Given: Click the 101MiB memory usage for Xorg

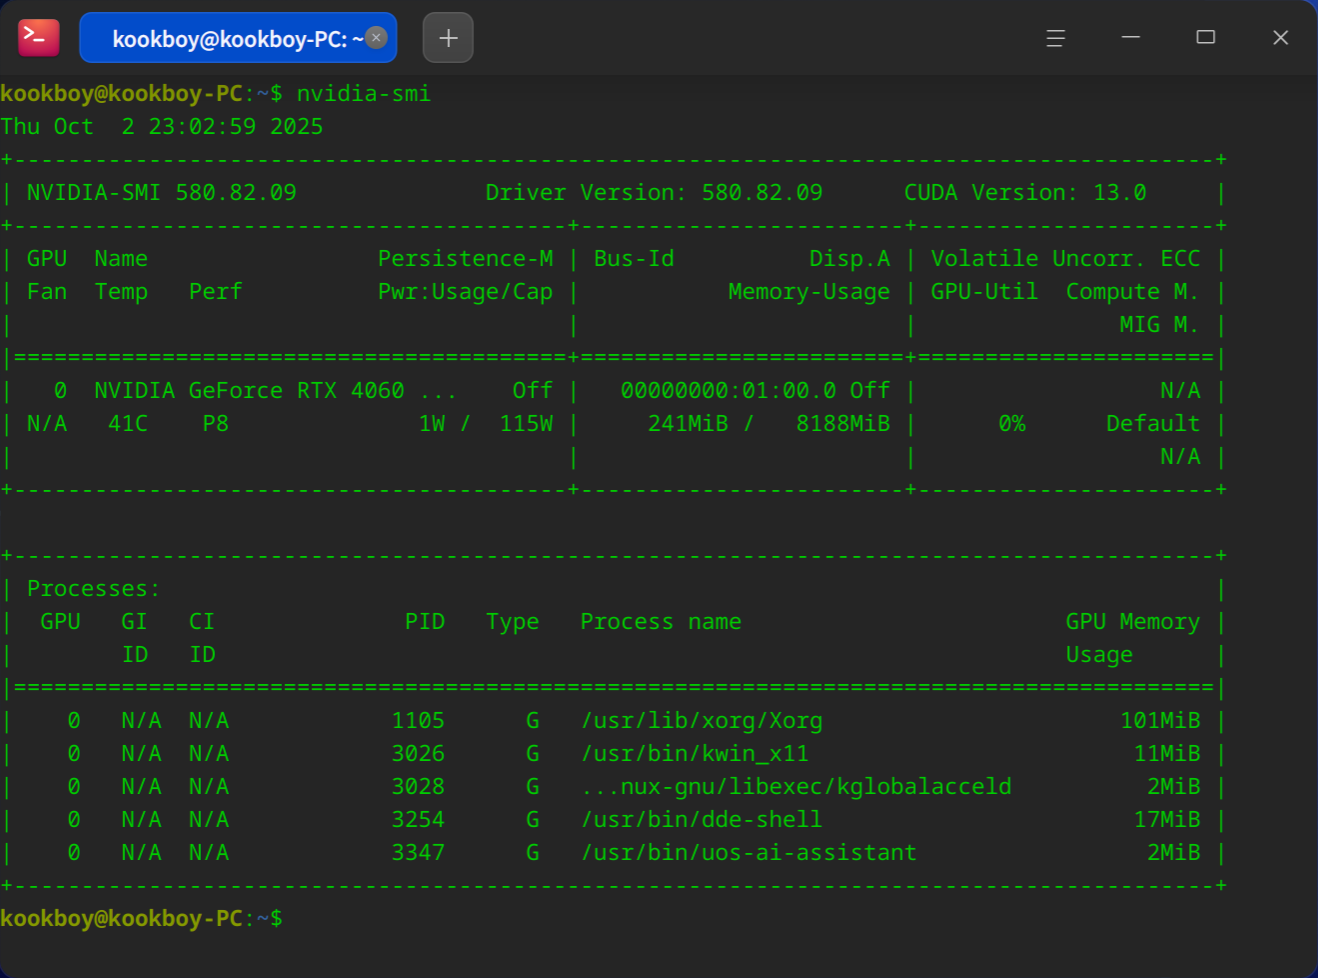Looking at the screenshot, I should click(x=1160, y=721).
